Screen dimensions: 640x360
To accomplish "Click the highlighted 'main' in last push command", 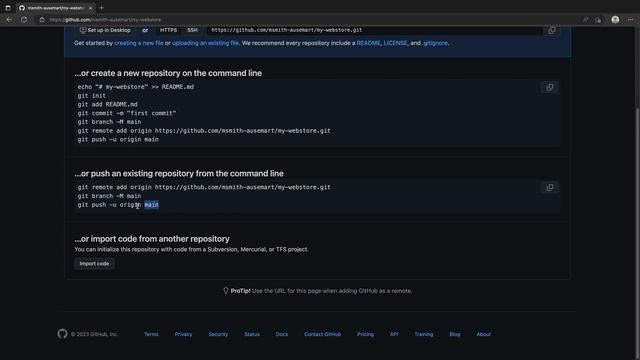I will [151, 204].
